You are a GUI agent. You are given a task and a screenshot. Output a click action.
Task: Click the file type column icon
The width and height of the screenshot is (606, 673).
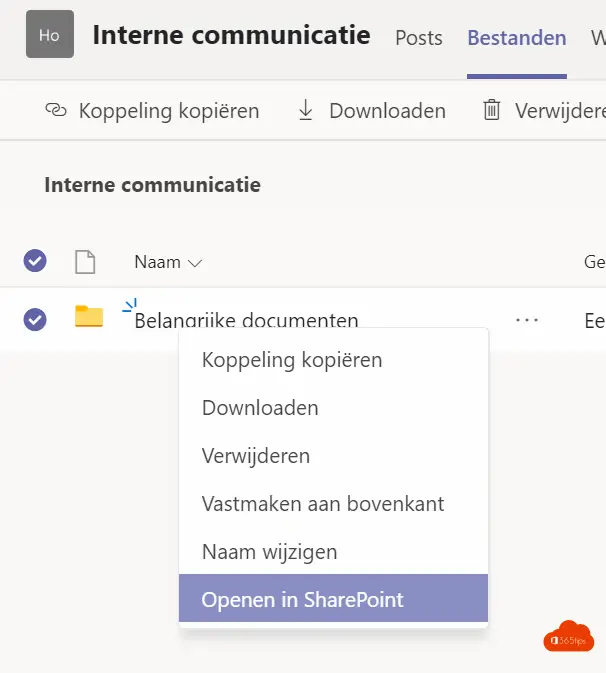point(85,261)
